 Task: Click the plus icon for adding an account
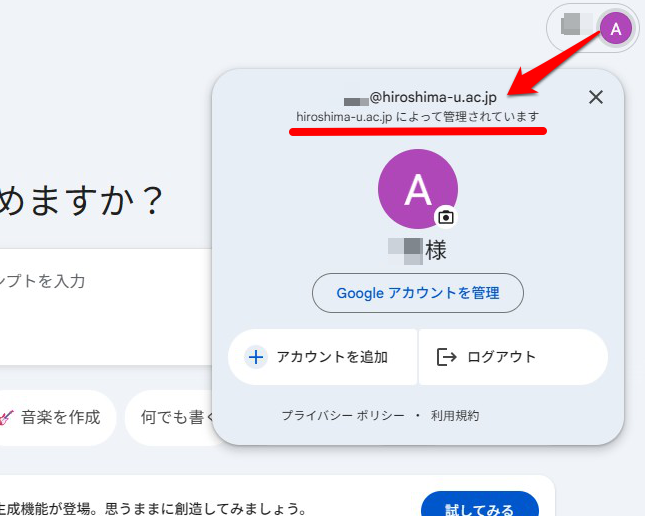tap(256, 357)
